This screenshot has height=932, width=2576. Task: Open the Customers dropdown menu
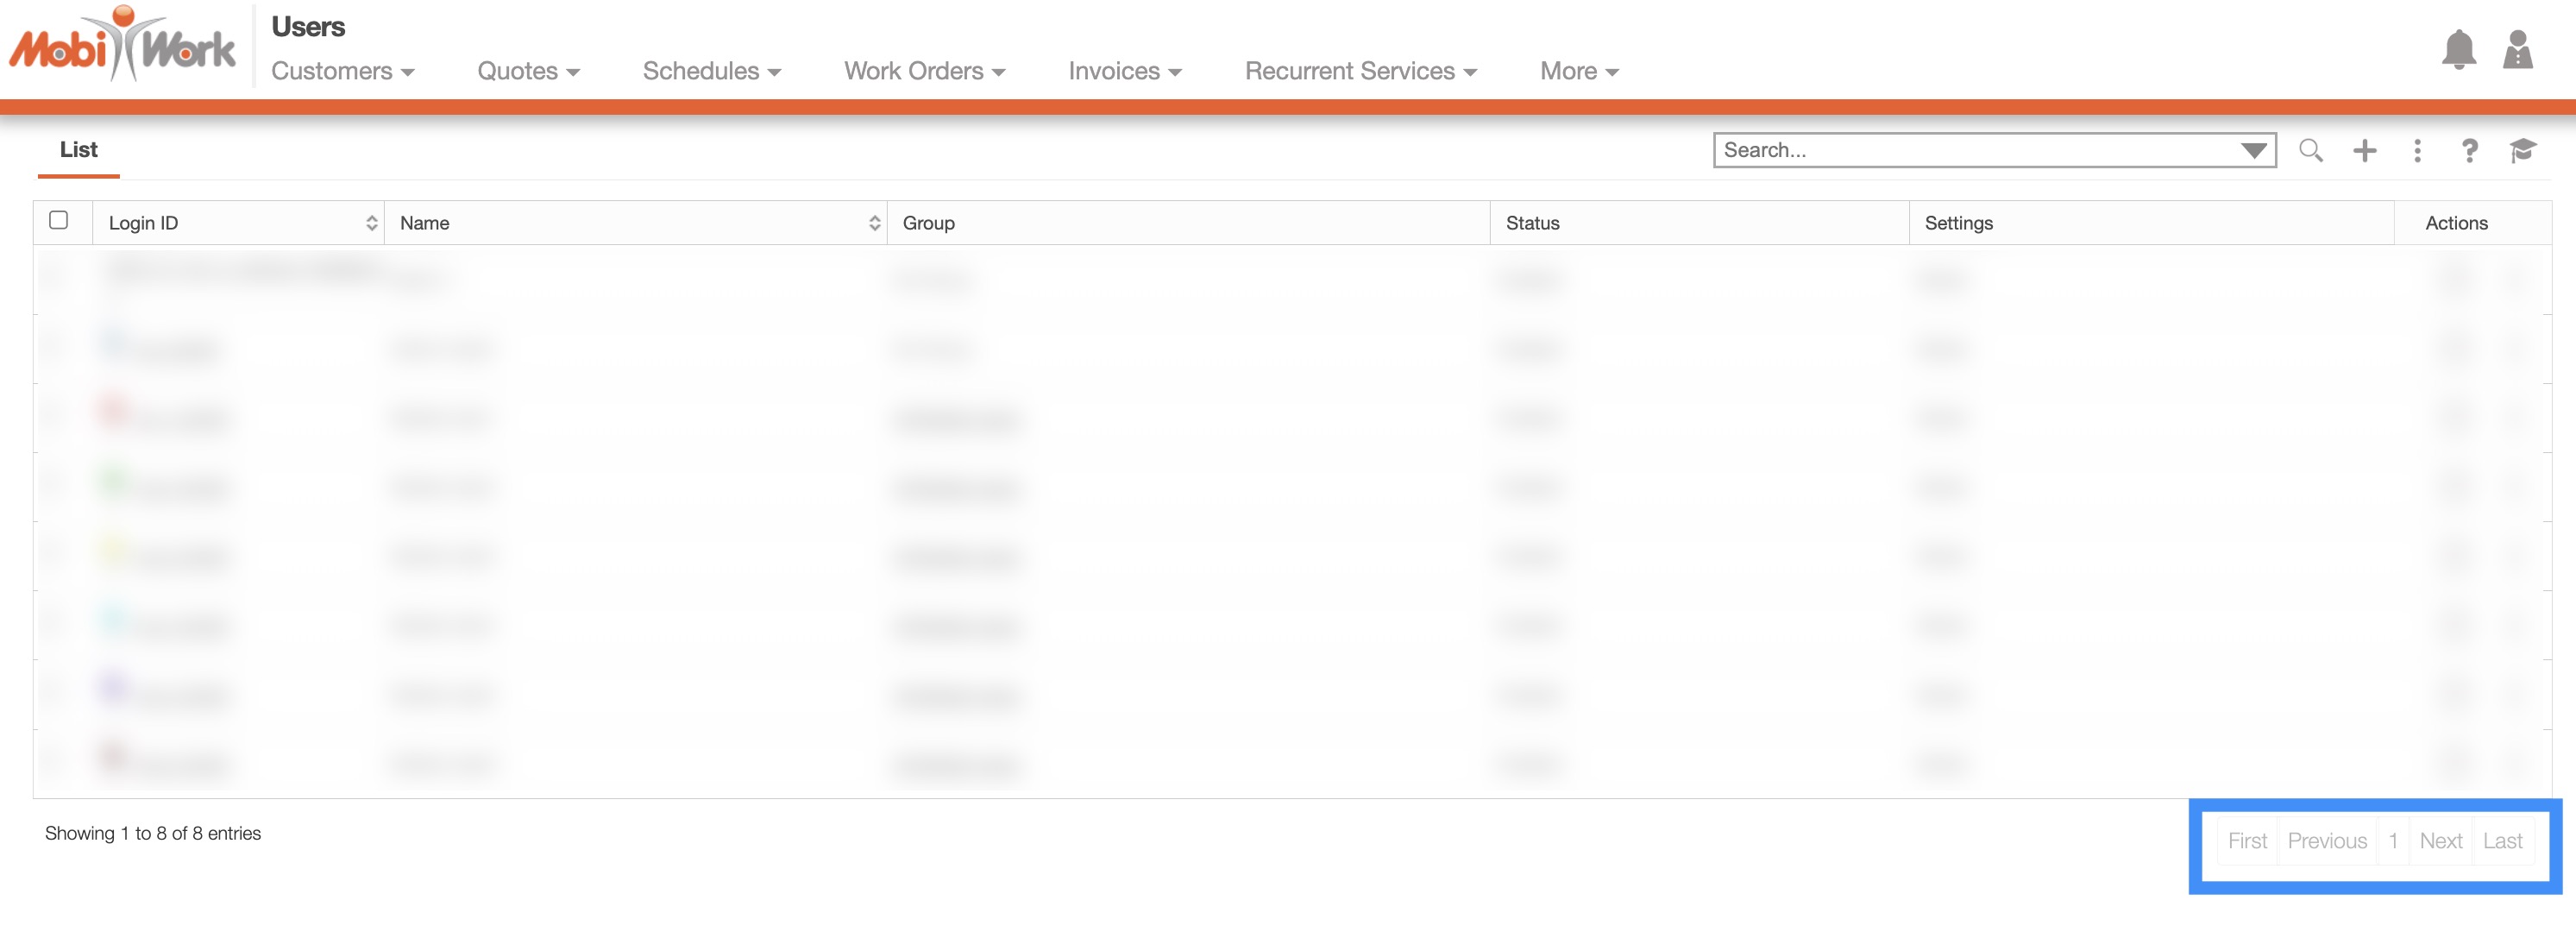point(342,71)
